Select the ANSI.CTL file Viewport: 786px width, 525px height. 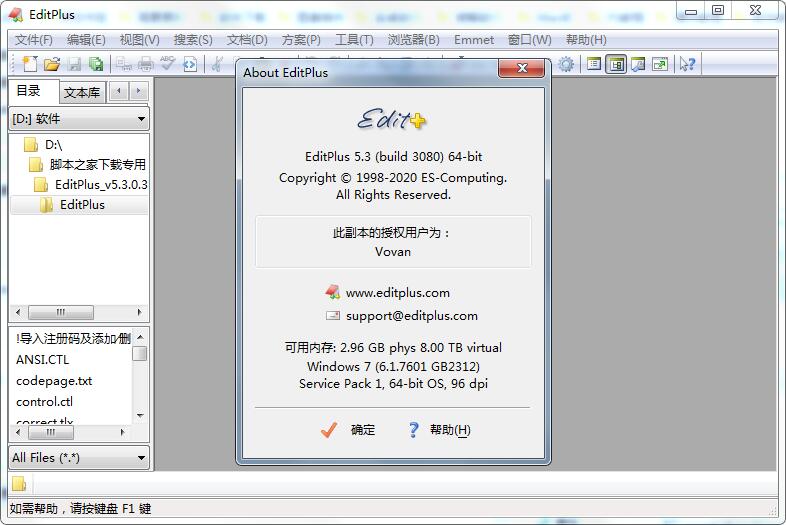click(42, 360)
